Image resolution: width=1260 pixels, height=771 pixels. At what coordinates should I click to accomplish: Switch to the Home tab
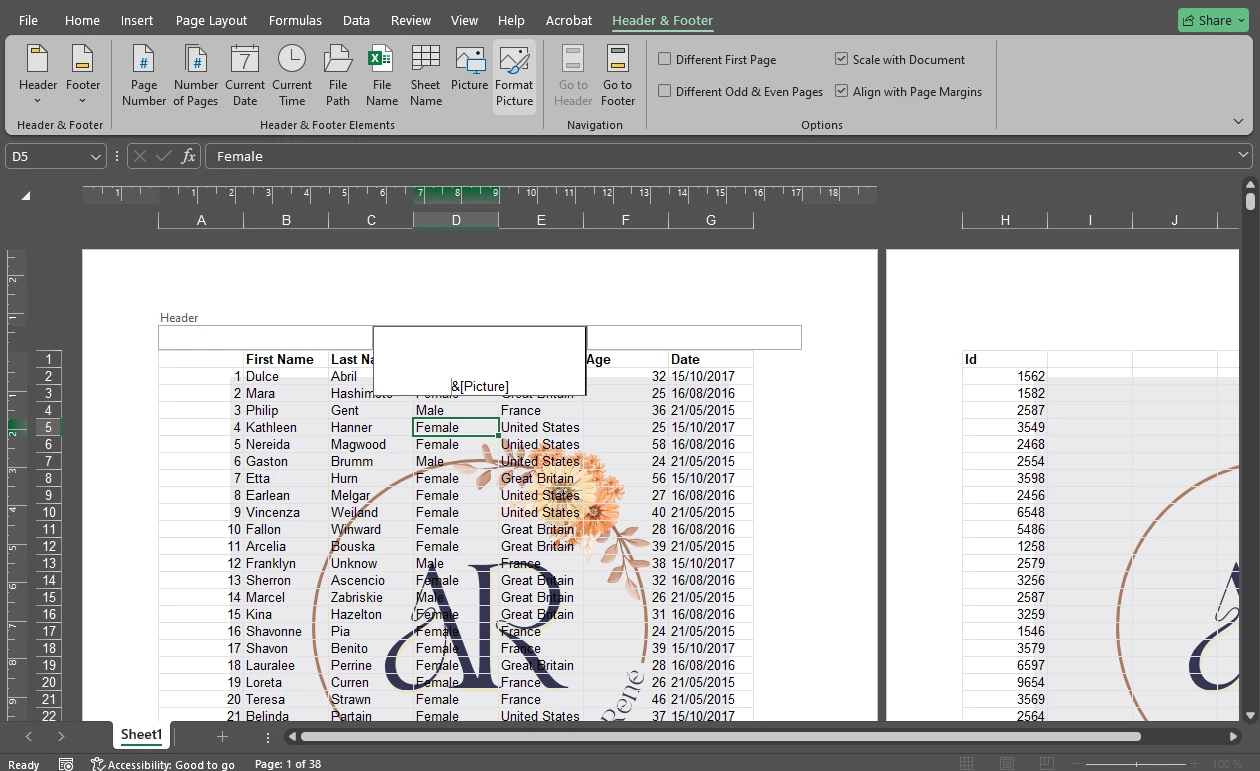(x=82, y=20)
